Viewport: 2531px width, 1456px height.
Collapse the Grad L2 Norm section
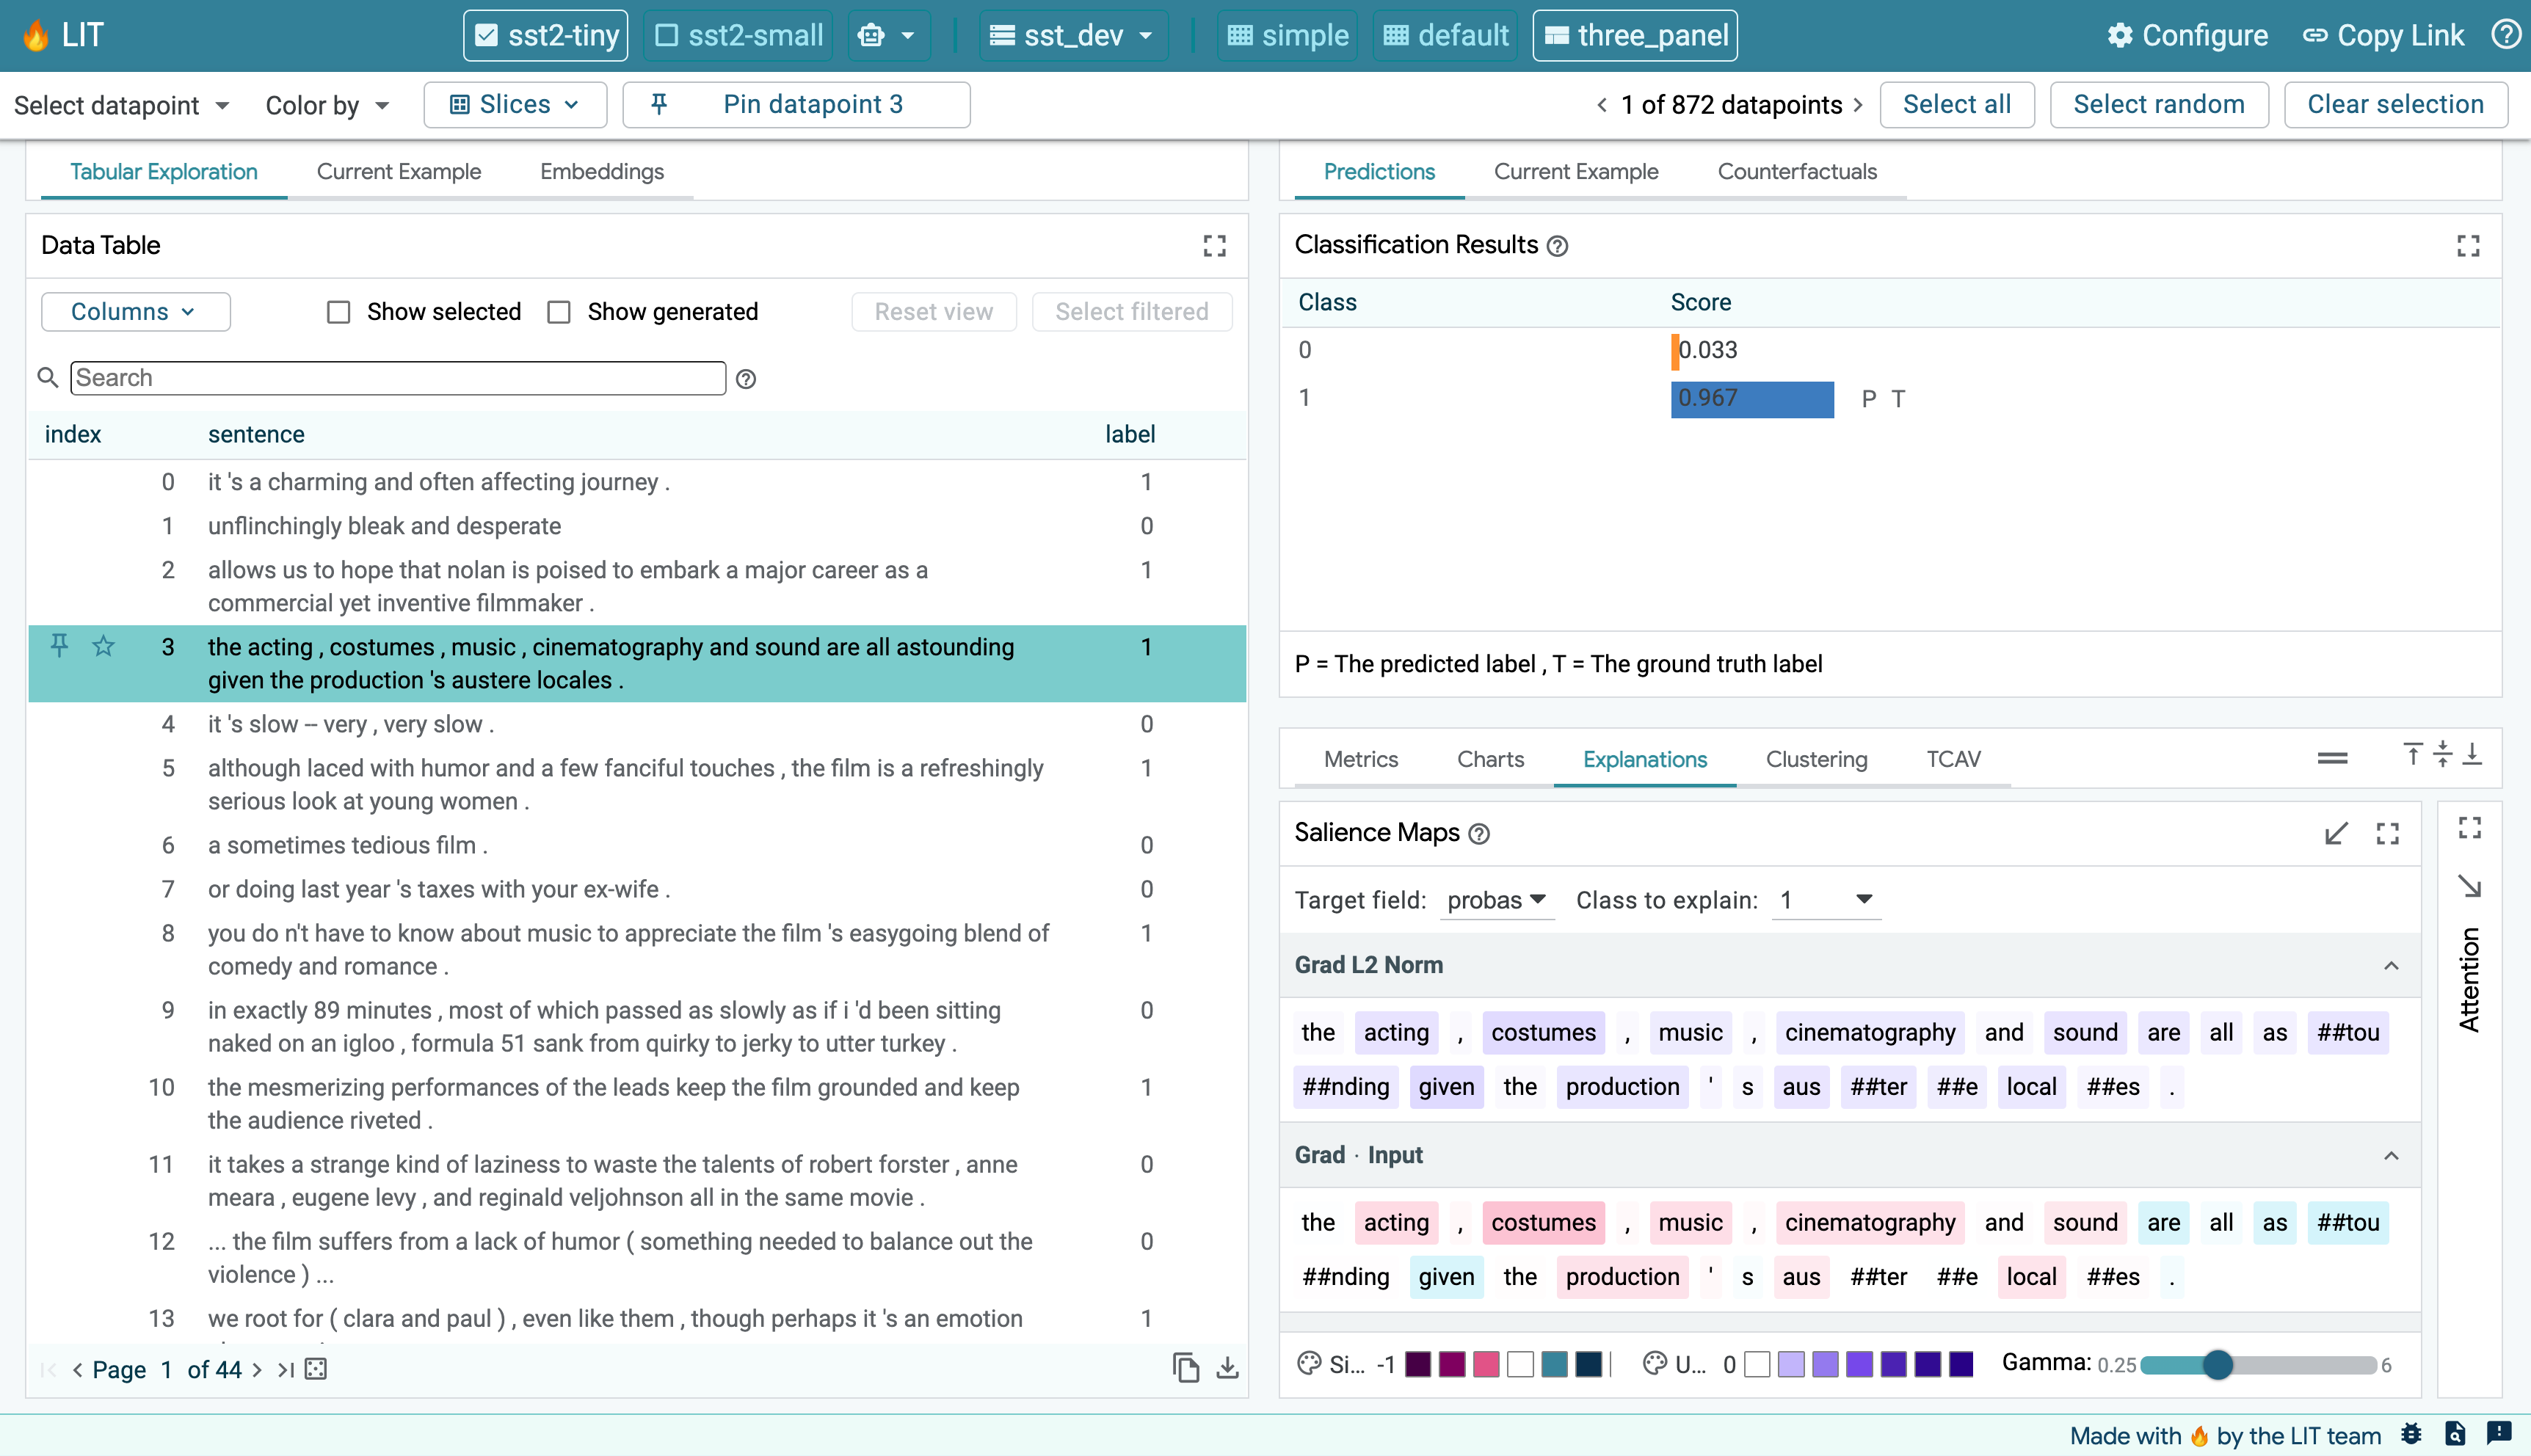(2391, 966)
